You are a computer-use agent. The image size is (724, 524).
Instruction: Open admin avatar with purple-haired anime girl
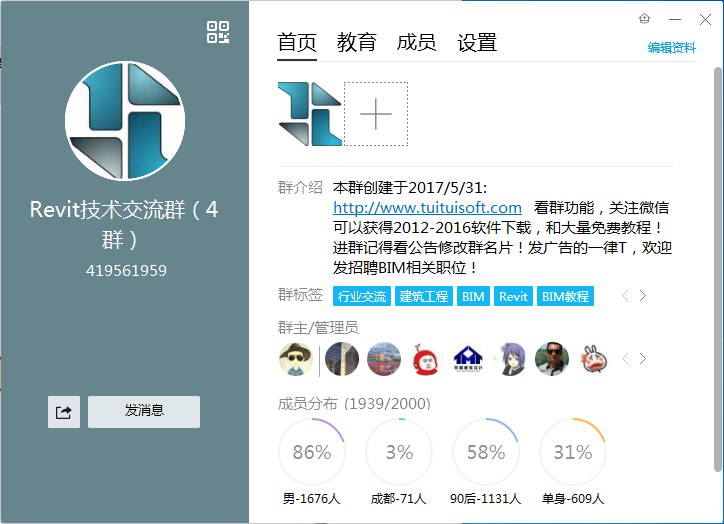510,359
